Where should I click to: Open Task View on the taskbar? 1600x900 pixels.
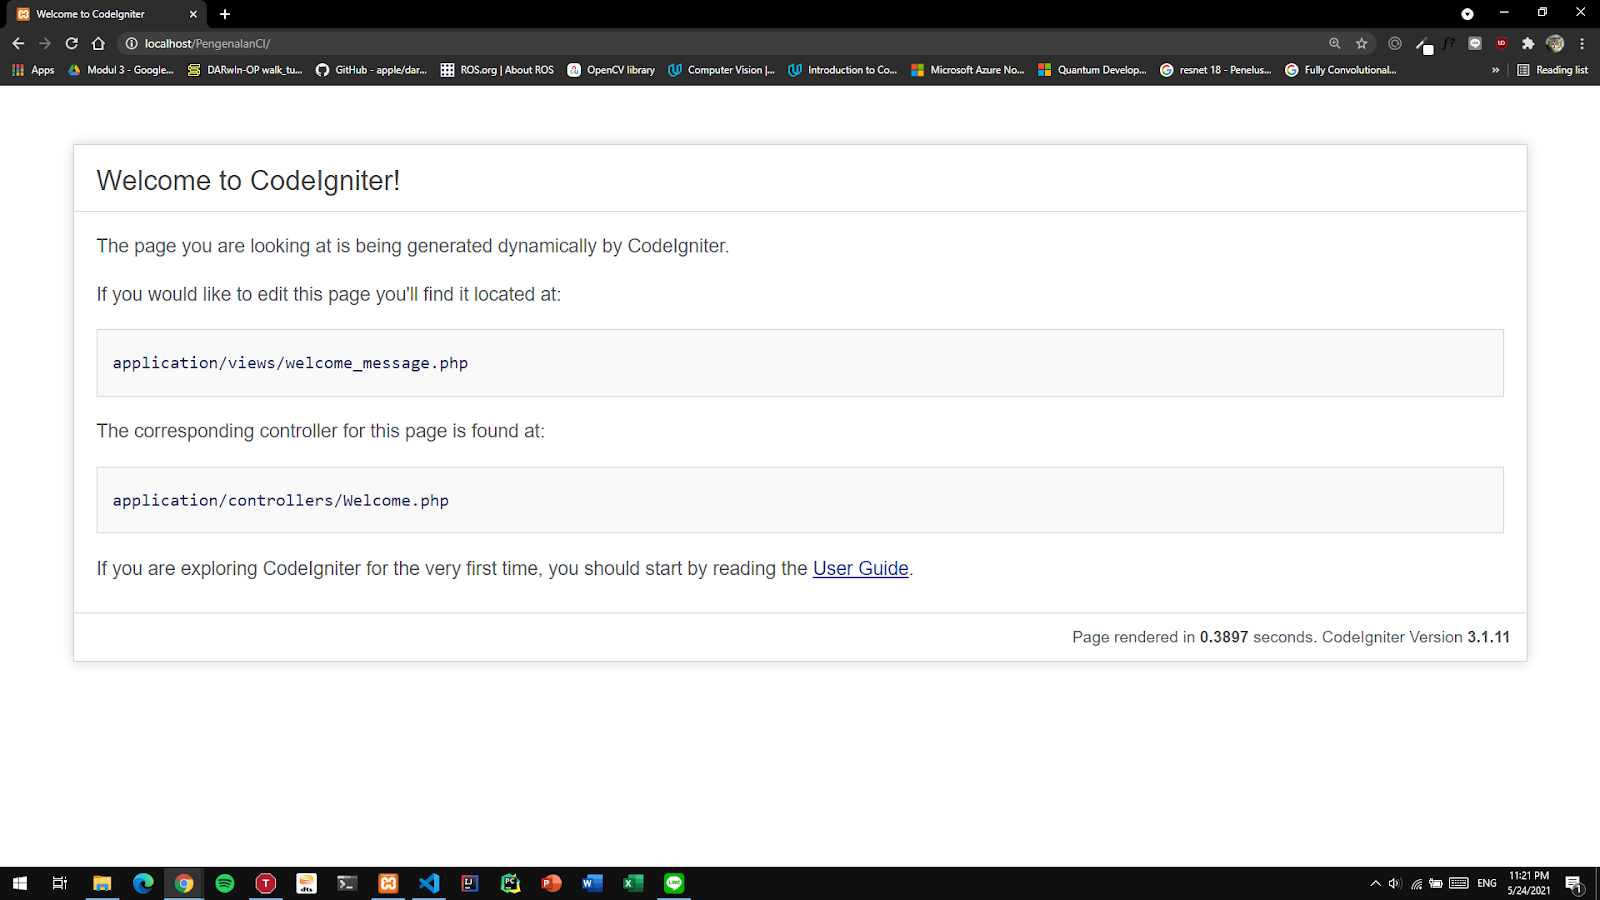pyautogui.click(x=60, y=883)
